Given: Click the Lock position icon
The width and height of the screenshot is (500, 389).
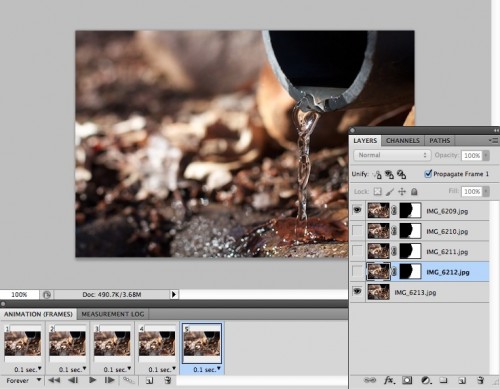Looking at the screenshot, I should click(x=402, y=192).
